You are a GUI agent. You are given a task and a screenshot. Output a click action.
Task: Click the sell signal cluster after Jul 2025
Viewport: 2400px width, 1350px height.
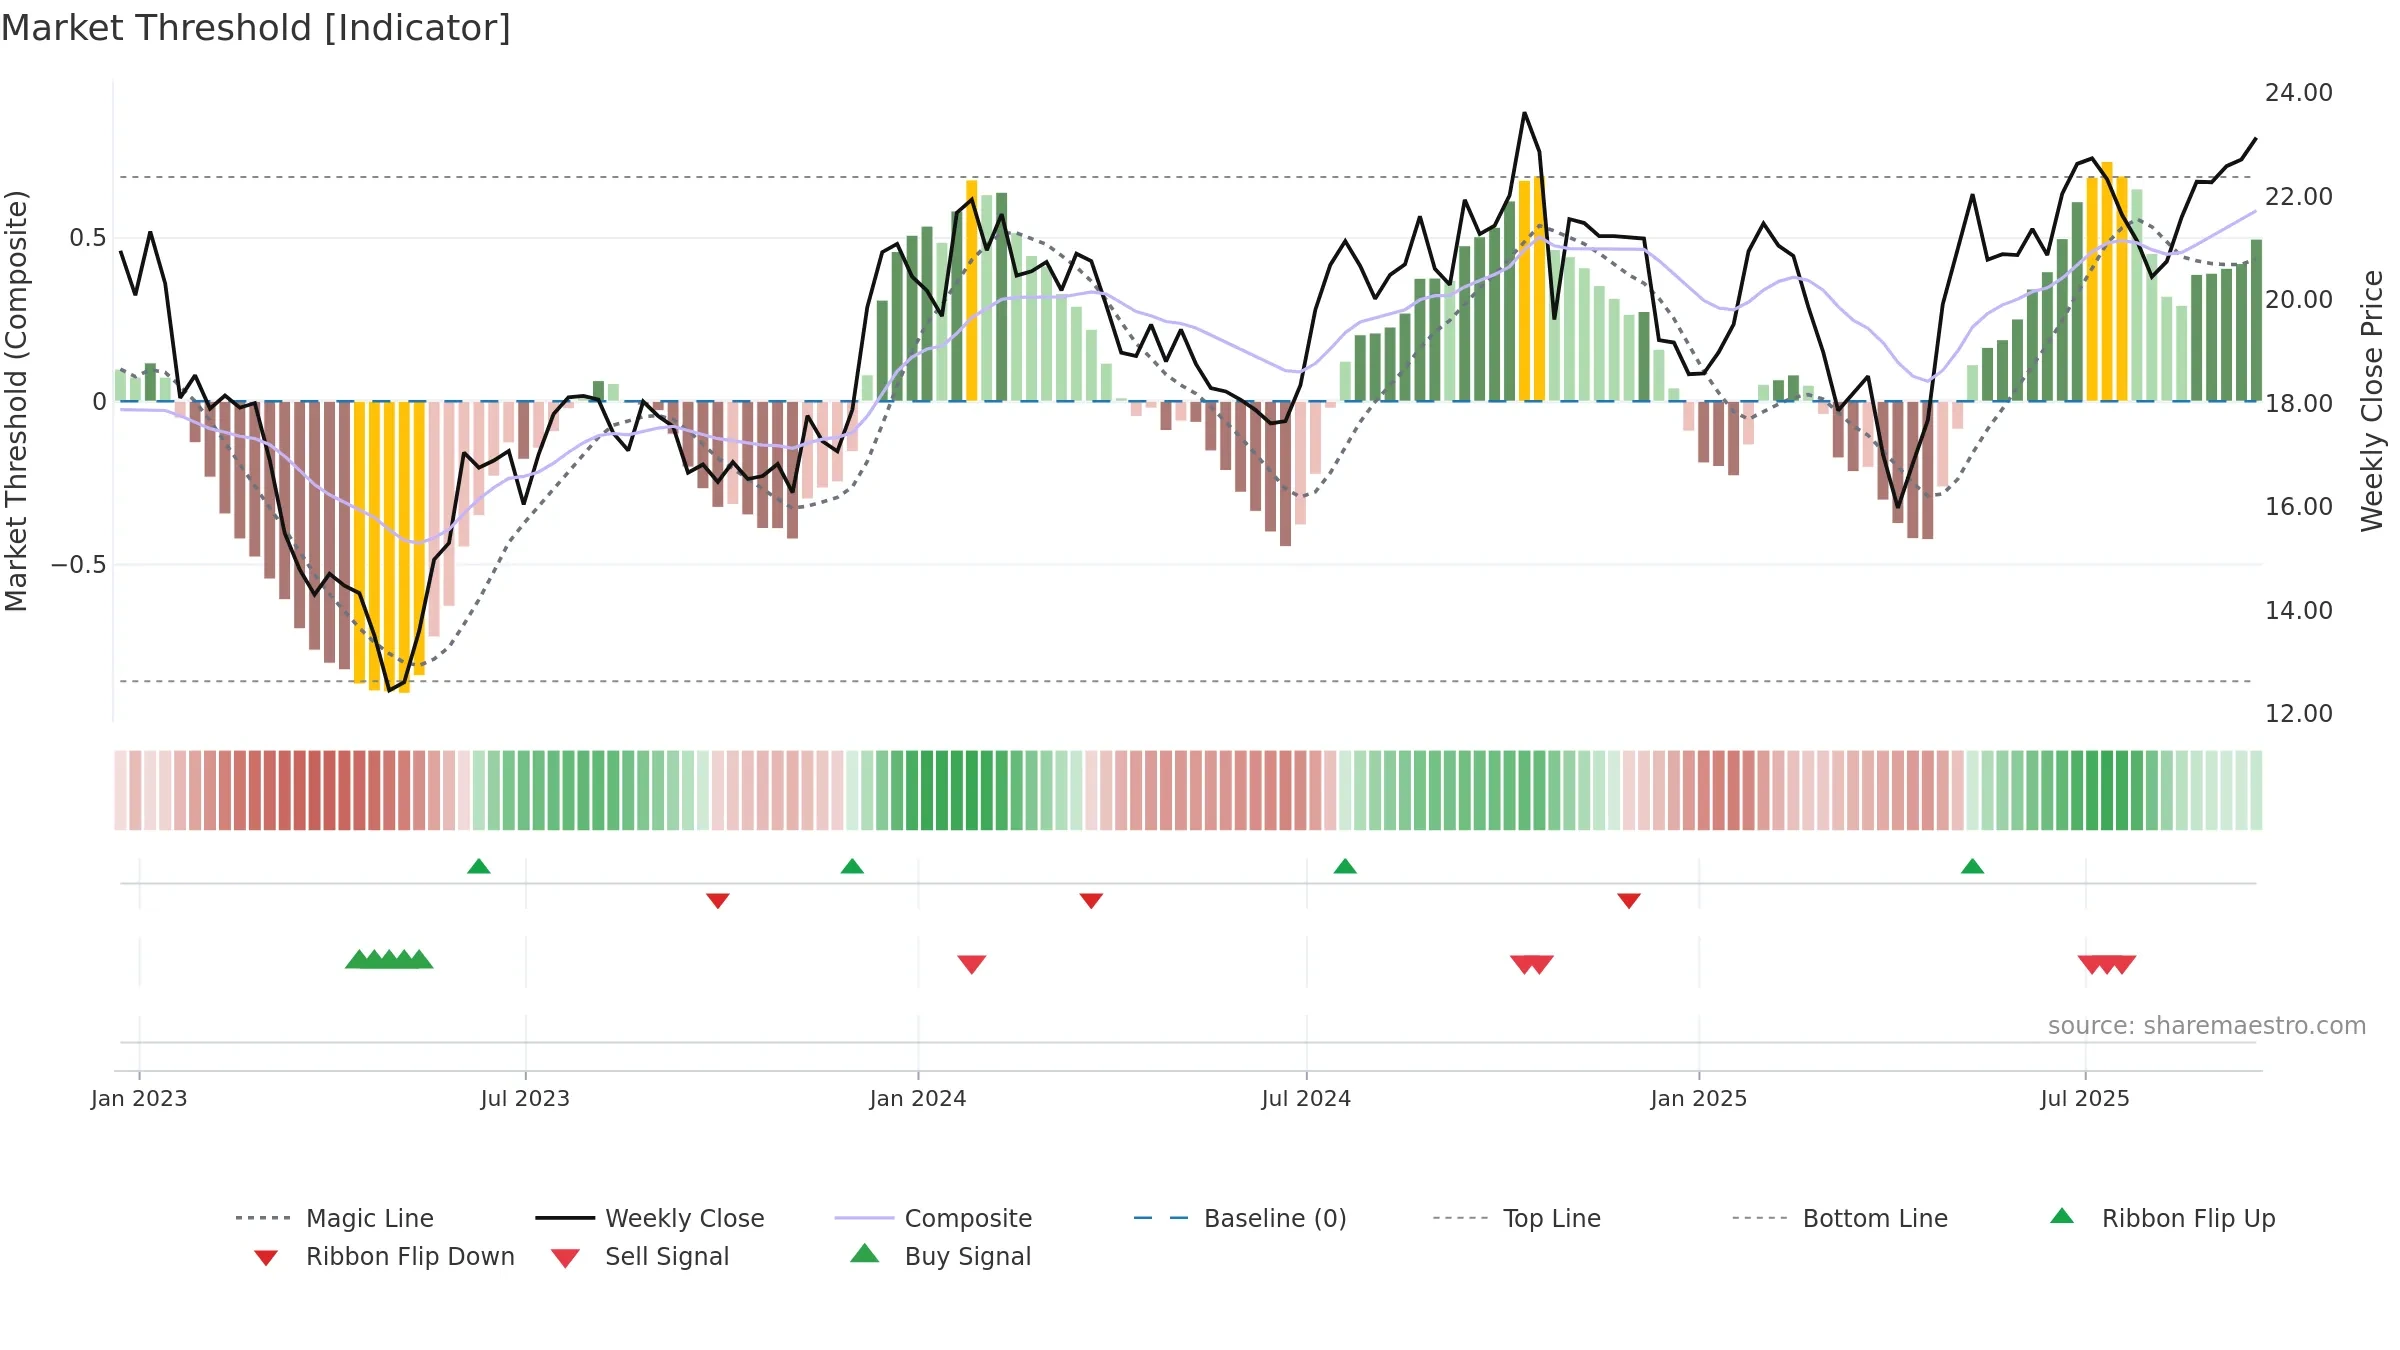tap(2107, 964)
